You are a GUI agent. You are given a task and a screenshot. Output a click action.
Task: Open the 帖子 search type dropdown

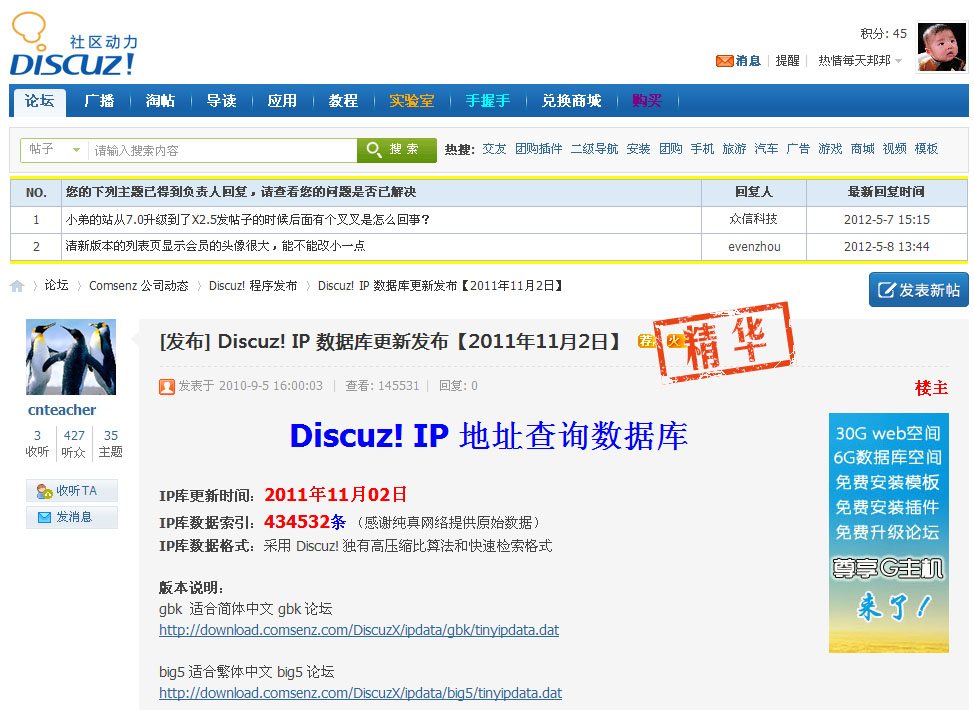[55, 150]
